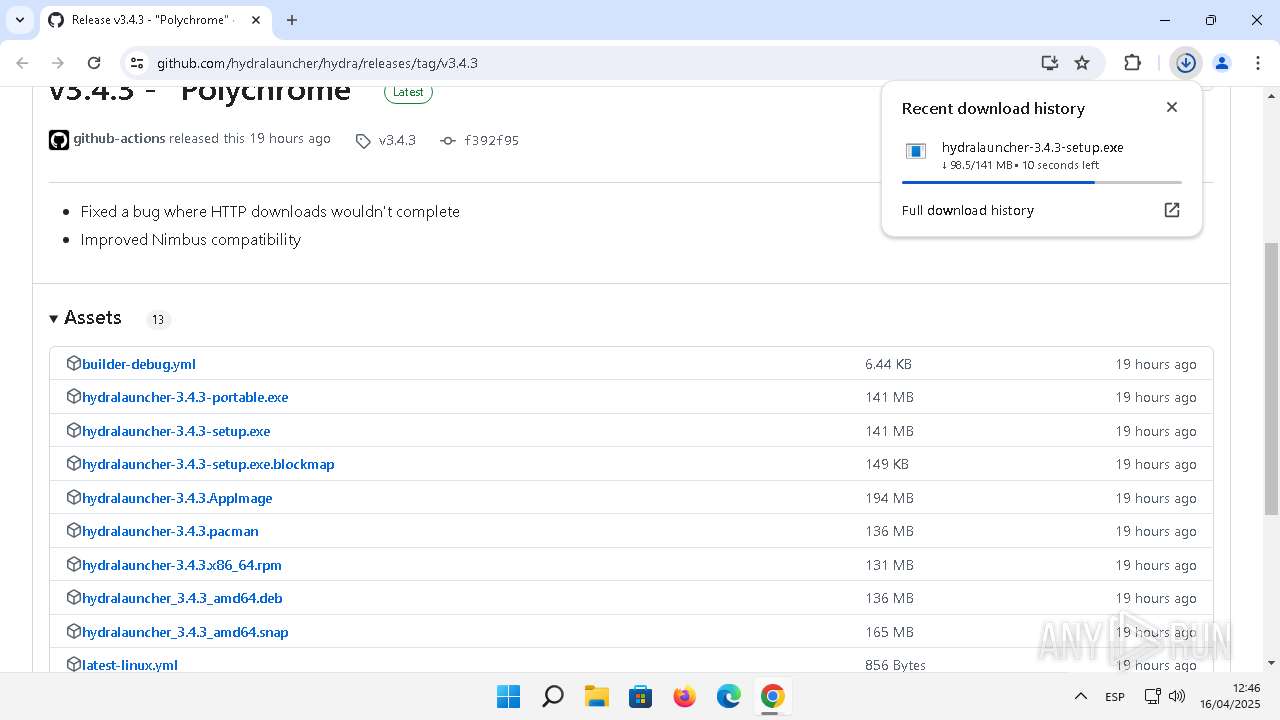1280x720 pixels.
Task: Bookmark this page with the star icon
Action: 1082,63
